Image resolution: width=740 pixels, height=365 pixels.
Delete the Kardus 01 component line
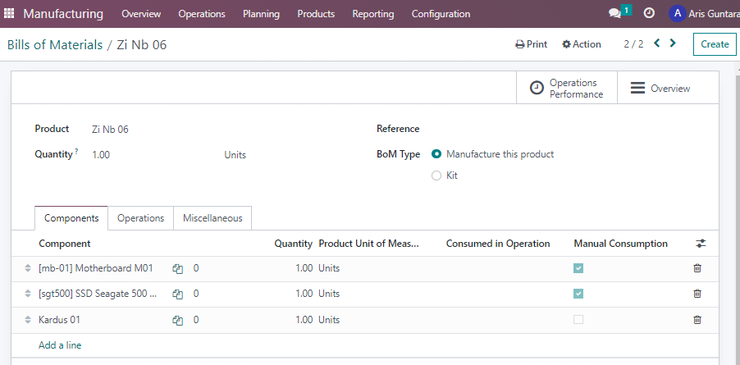pos(697,320)
